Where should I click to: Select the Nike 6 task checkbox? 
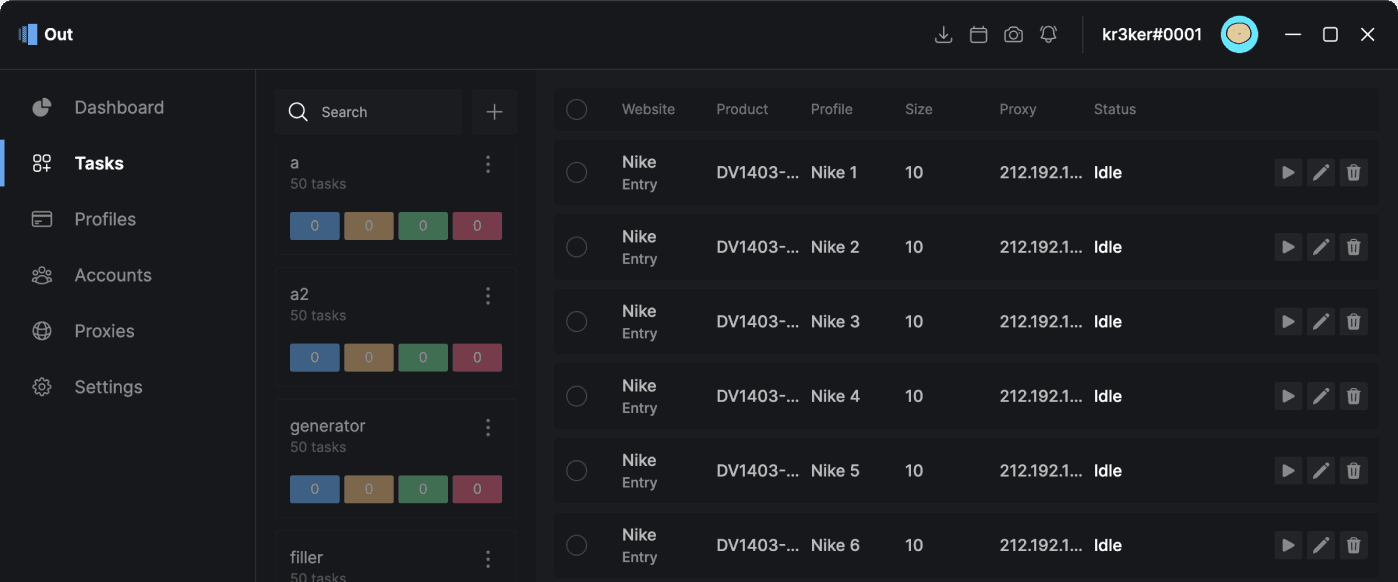pyautogui.click(x=577, y=545)
